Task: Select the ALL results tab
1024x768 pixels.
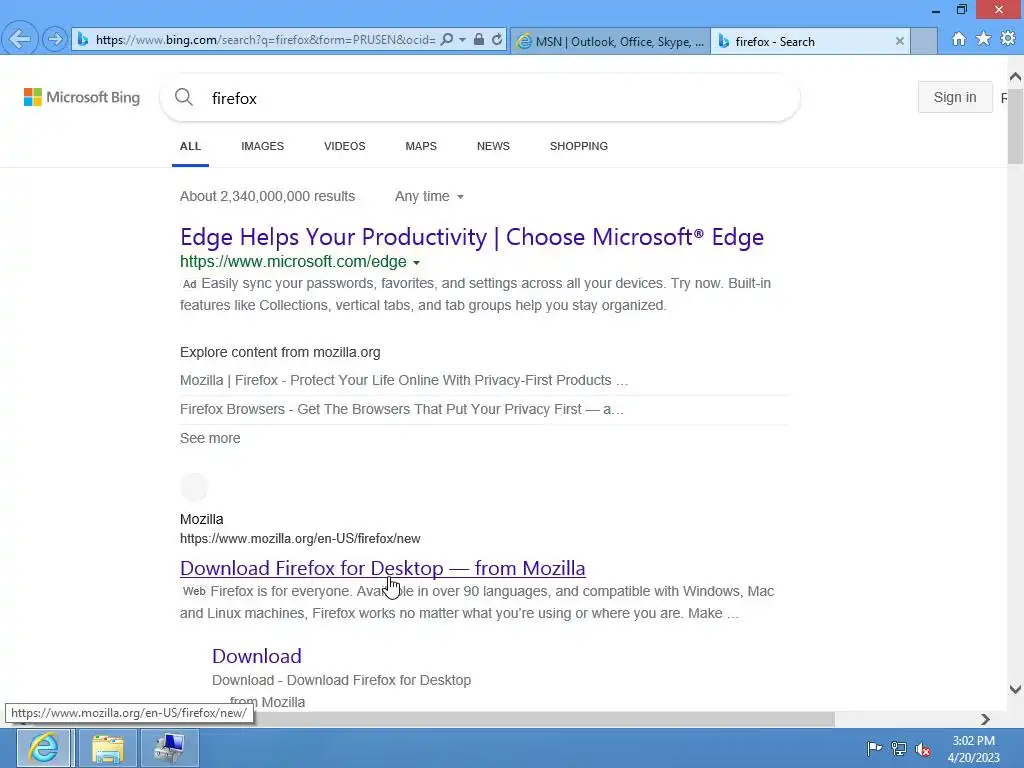Action: [x=190, y=146]
